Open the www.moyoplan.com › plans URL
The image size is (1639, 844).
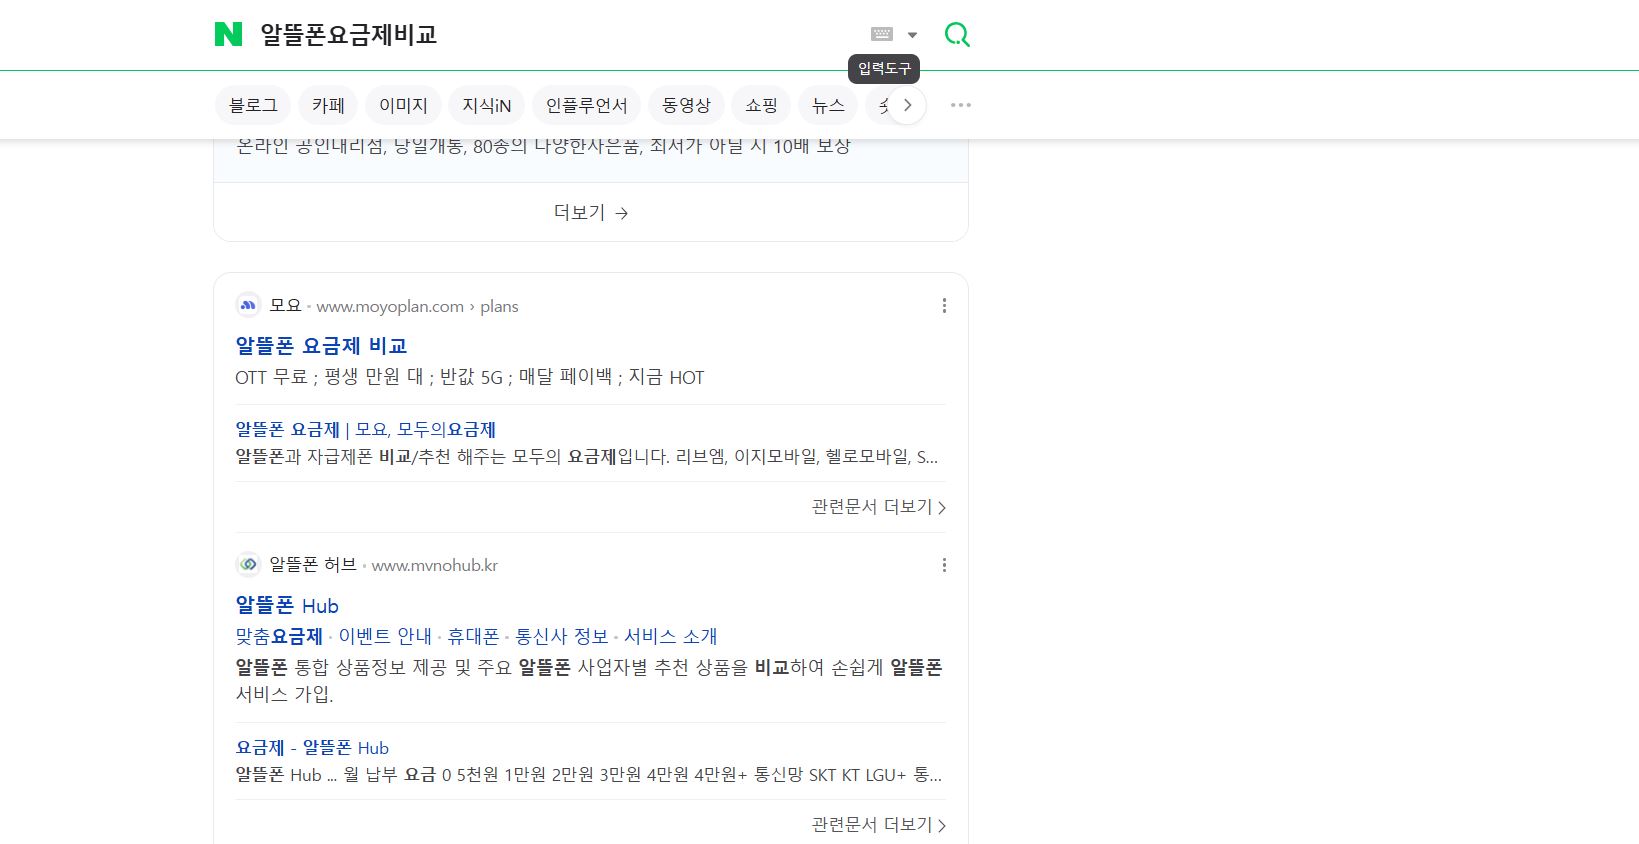point(417,306)
